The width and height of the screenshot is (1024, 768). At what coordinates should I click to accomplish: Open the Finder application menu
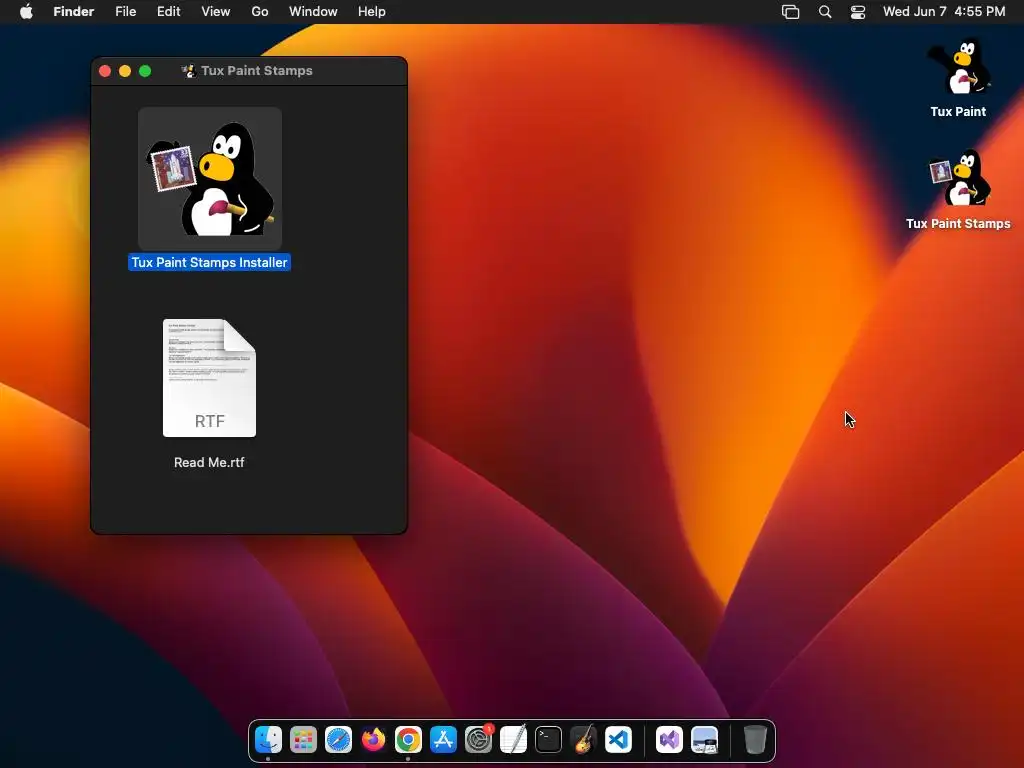(74, 12)
